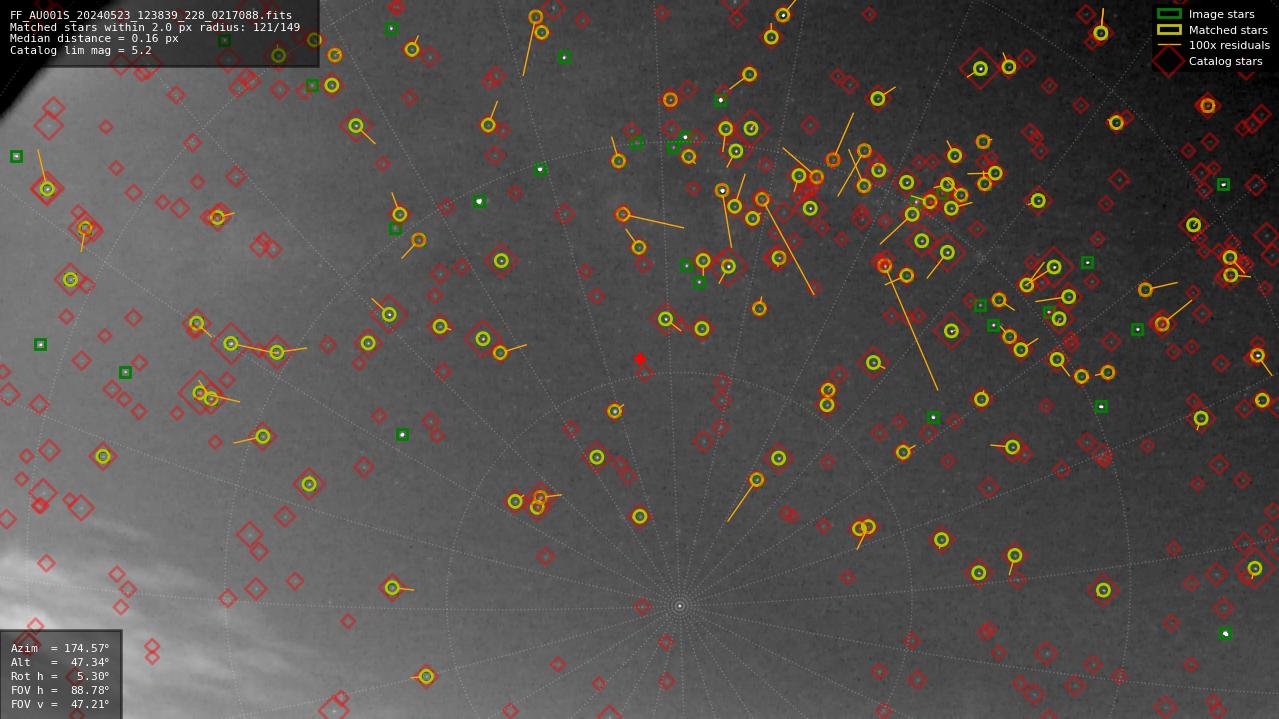Click the red diamond Catalog stars legend icon
The height and width of the screenshot is (719, 1279).
tap(1169, 61)
